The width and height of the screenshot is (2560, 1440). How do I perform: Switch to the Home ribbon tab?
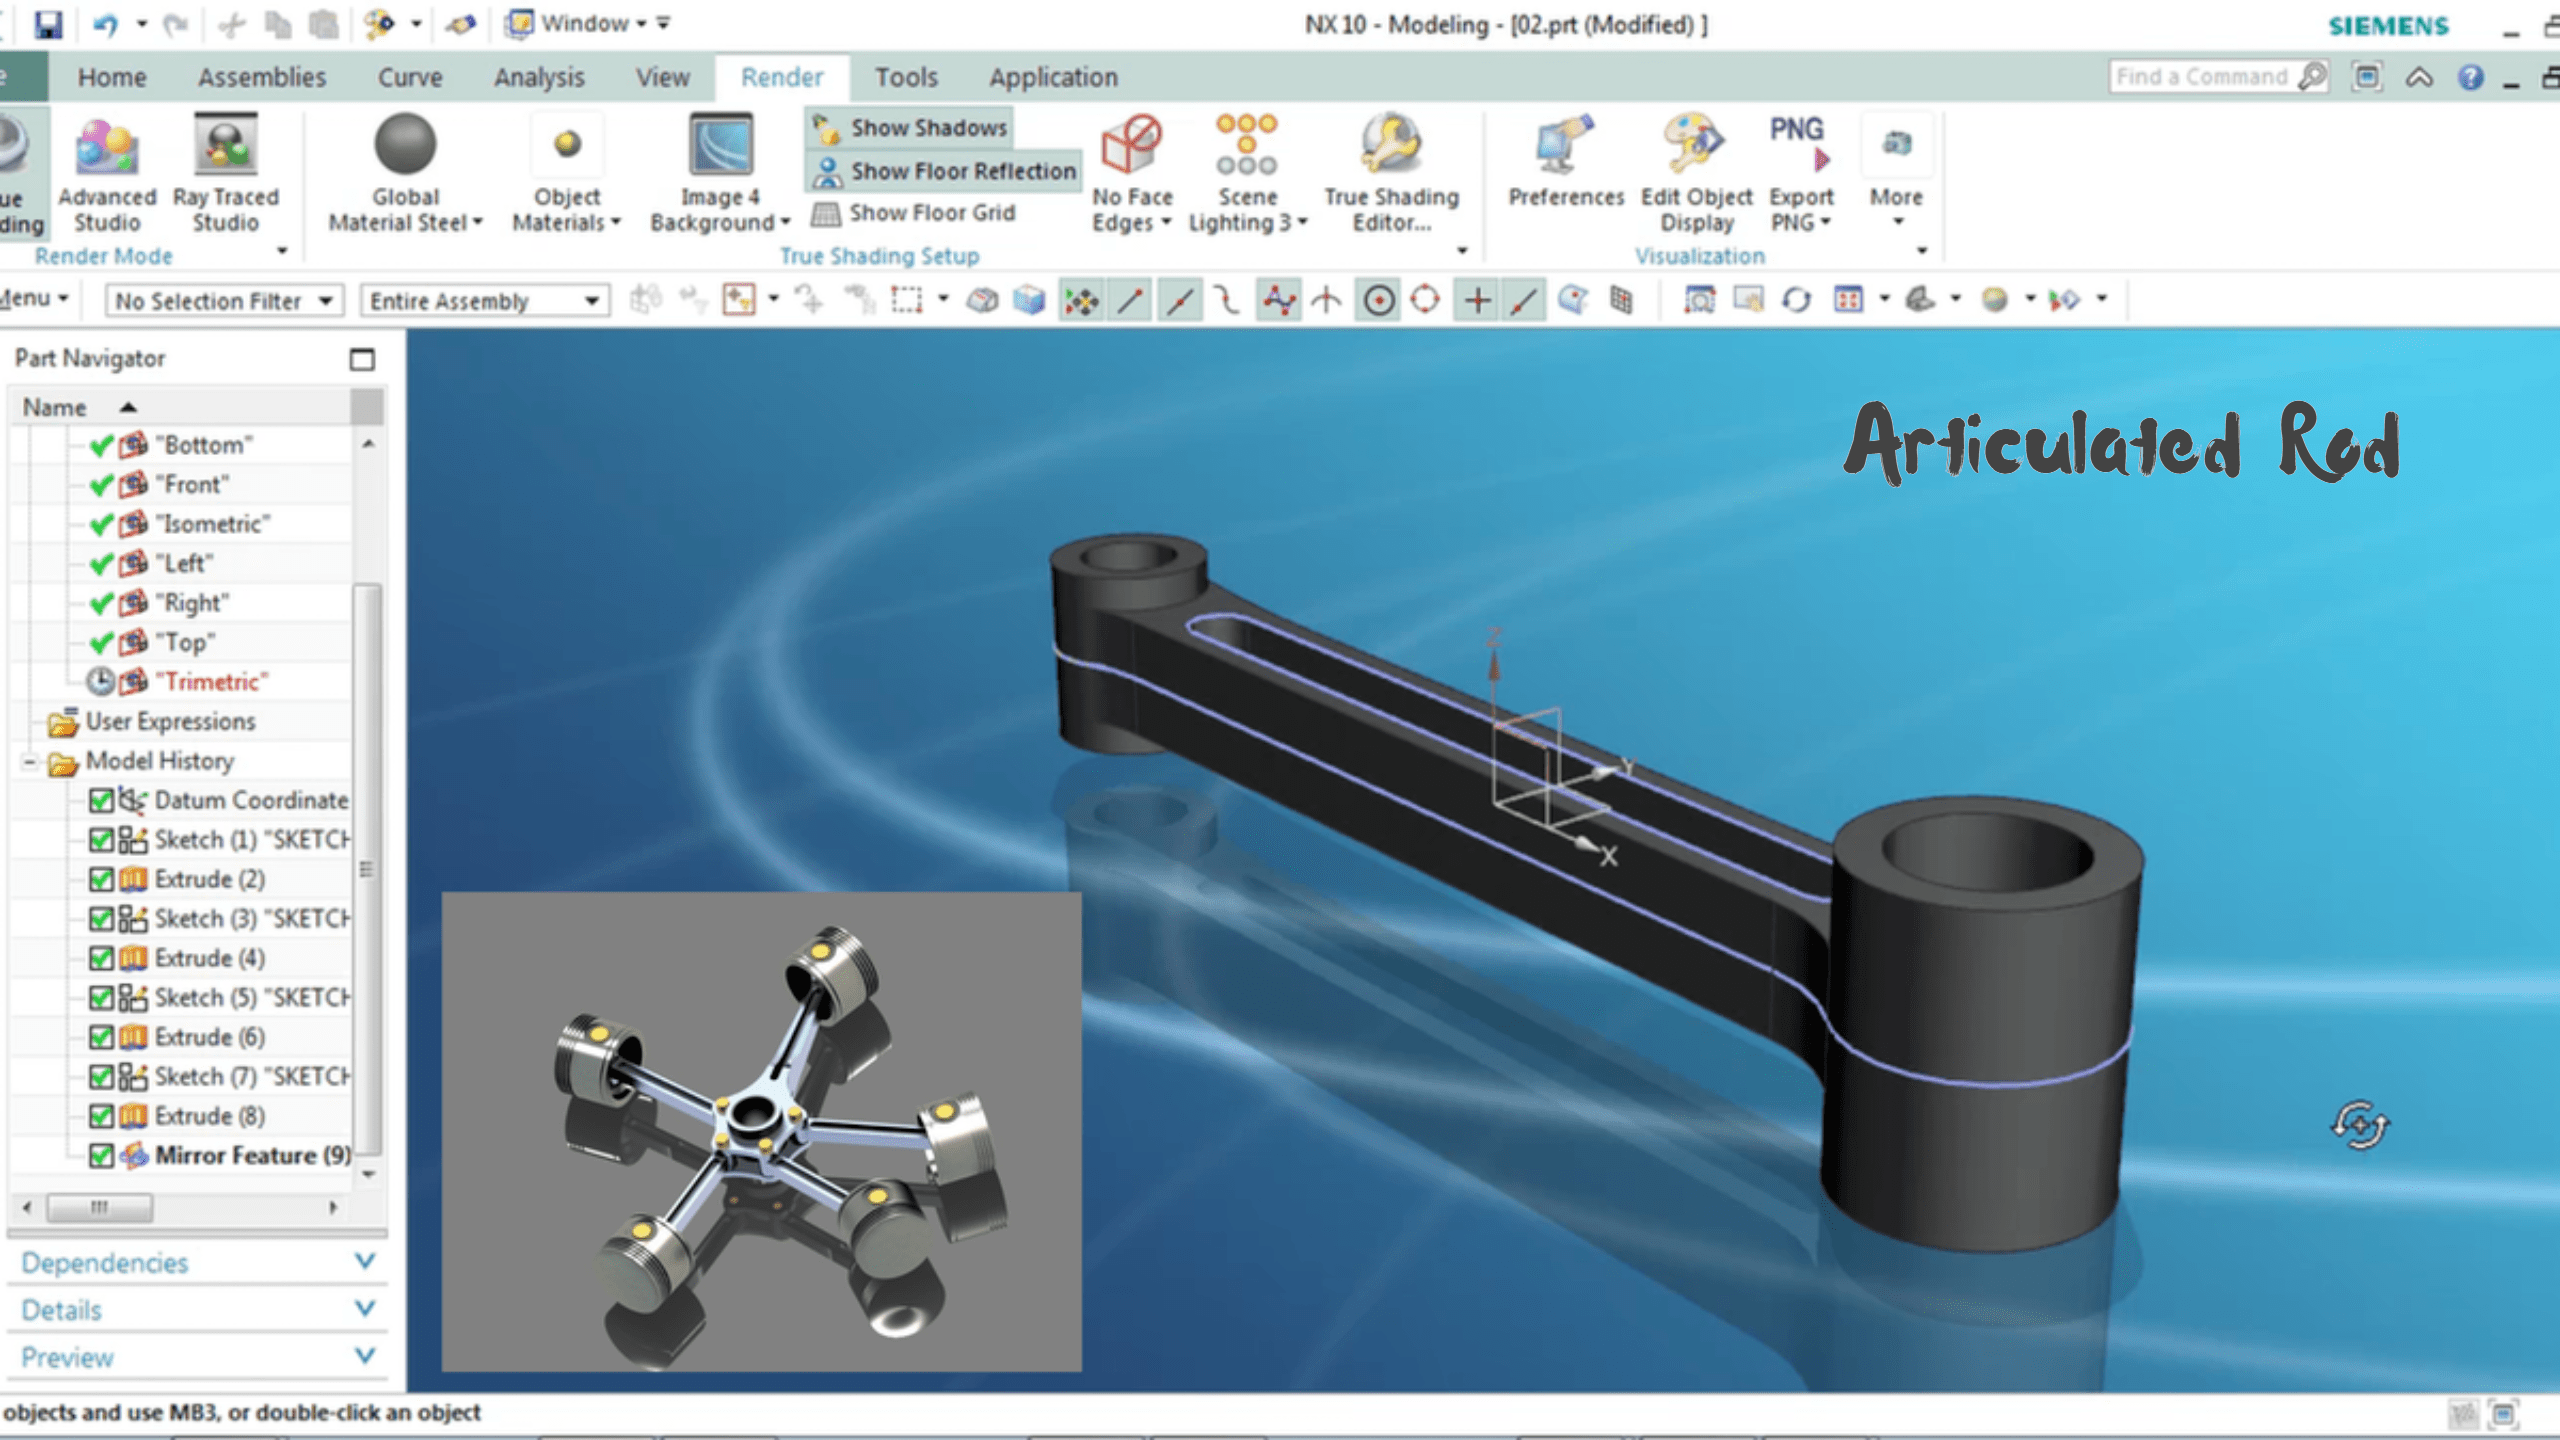[112, 76]
